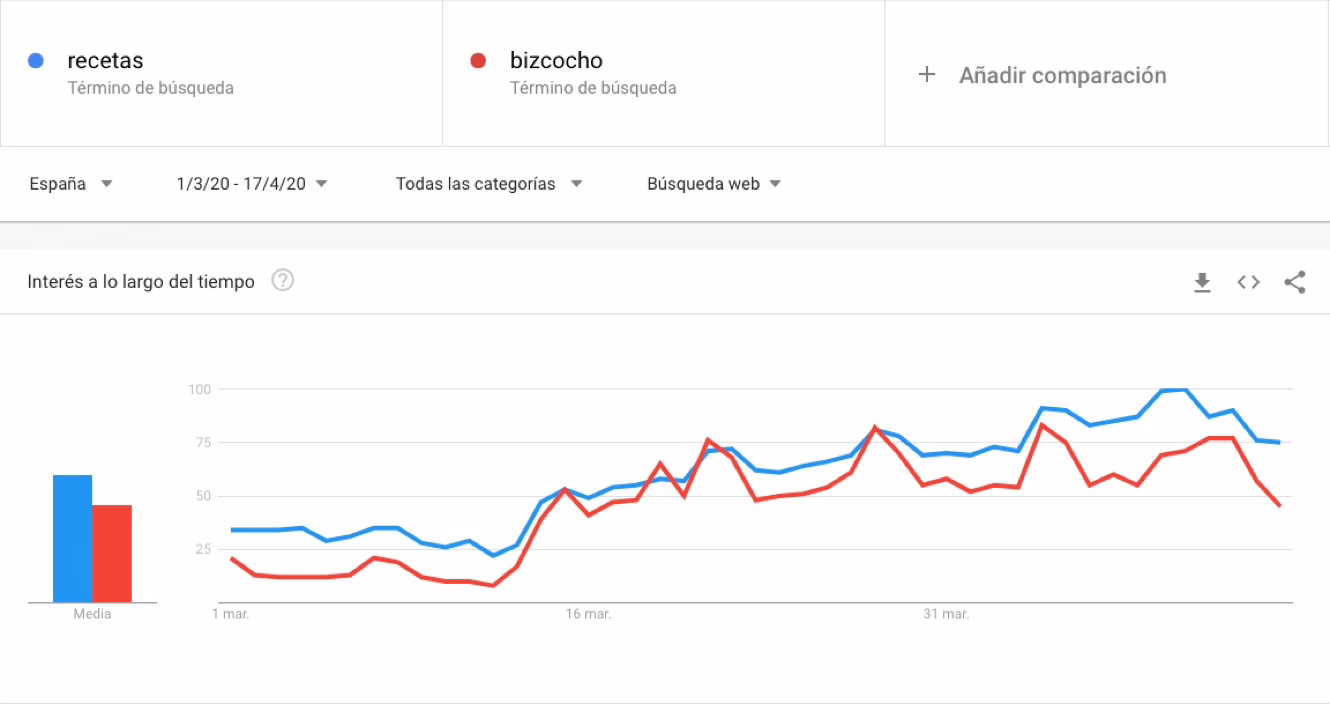Open help for Interés a lo largo del tiempo
Viewport: 1330px width, 704px height.
click(283, 281)
